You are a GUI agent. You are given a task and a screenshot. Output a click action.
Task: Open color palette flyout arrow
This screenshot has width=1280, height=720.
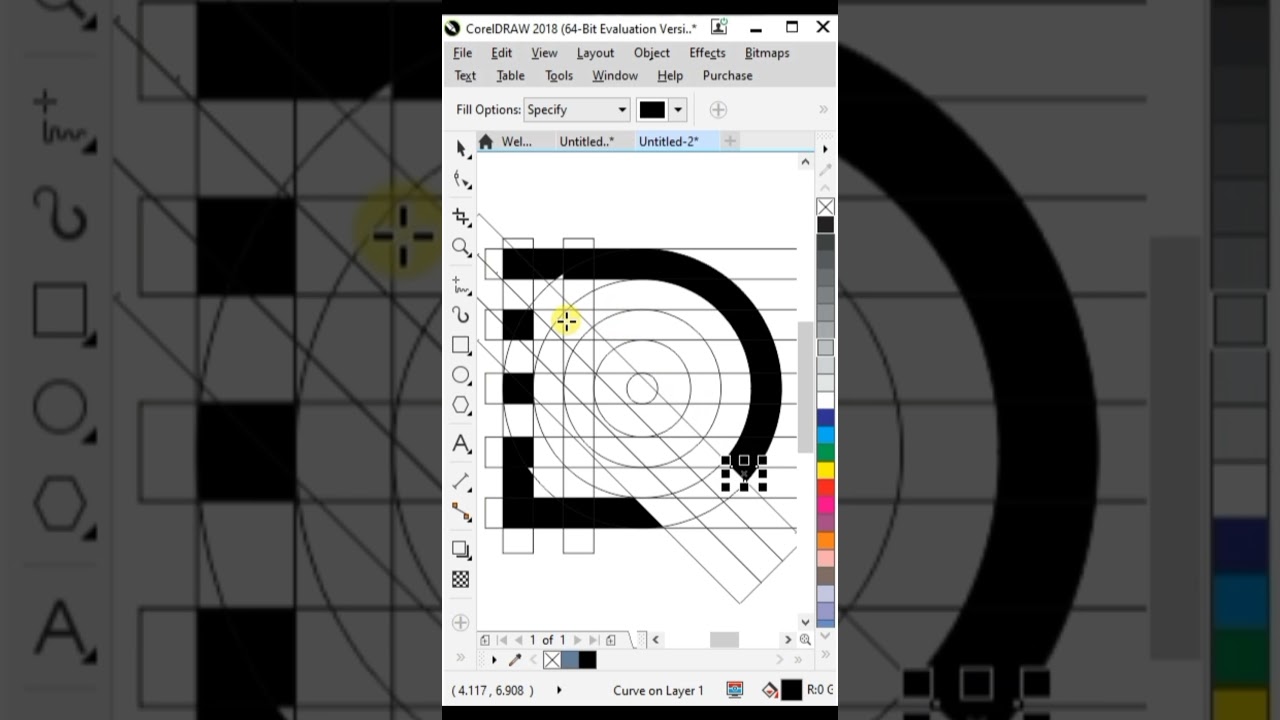[x=825, y=149]
